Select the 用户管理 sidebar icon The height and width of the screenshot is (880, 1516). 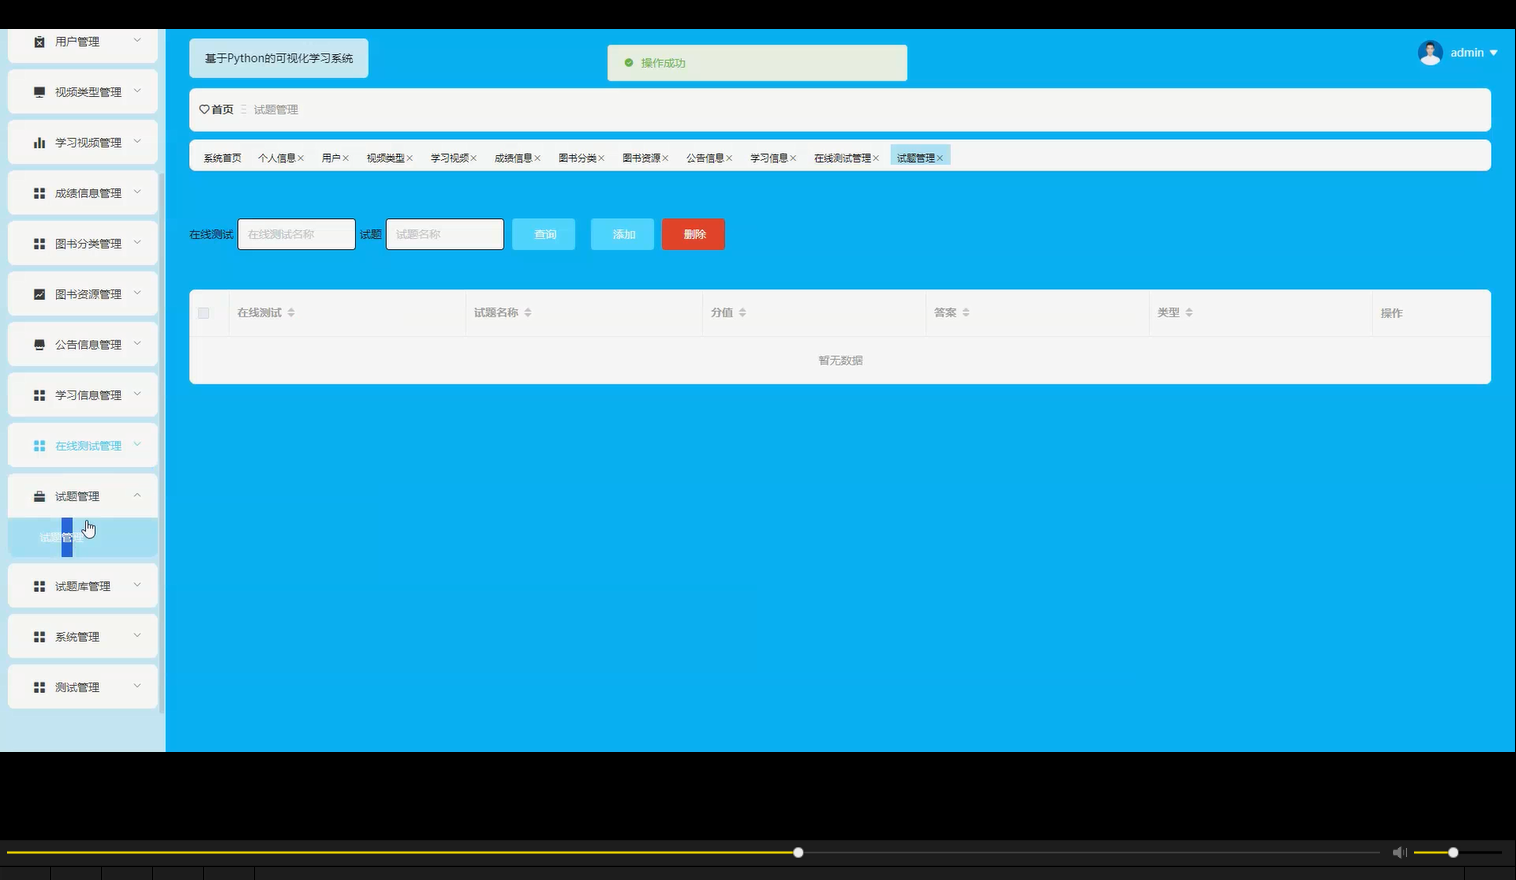click(x=38, y=41)
